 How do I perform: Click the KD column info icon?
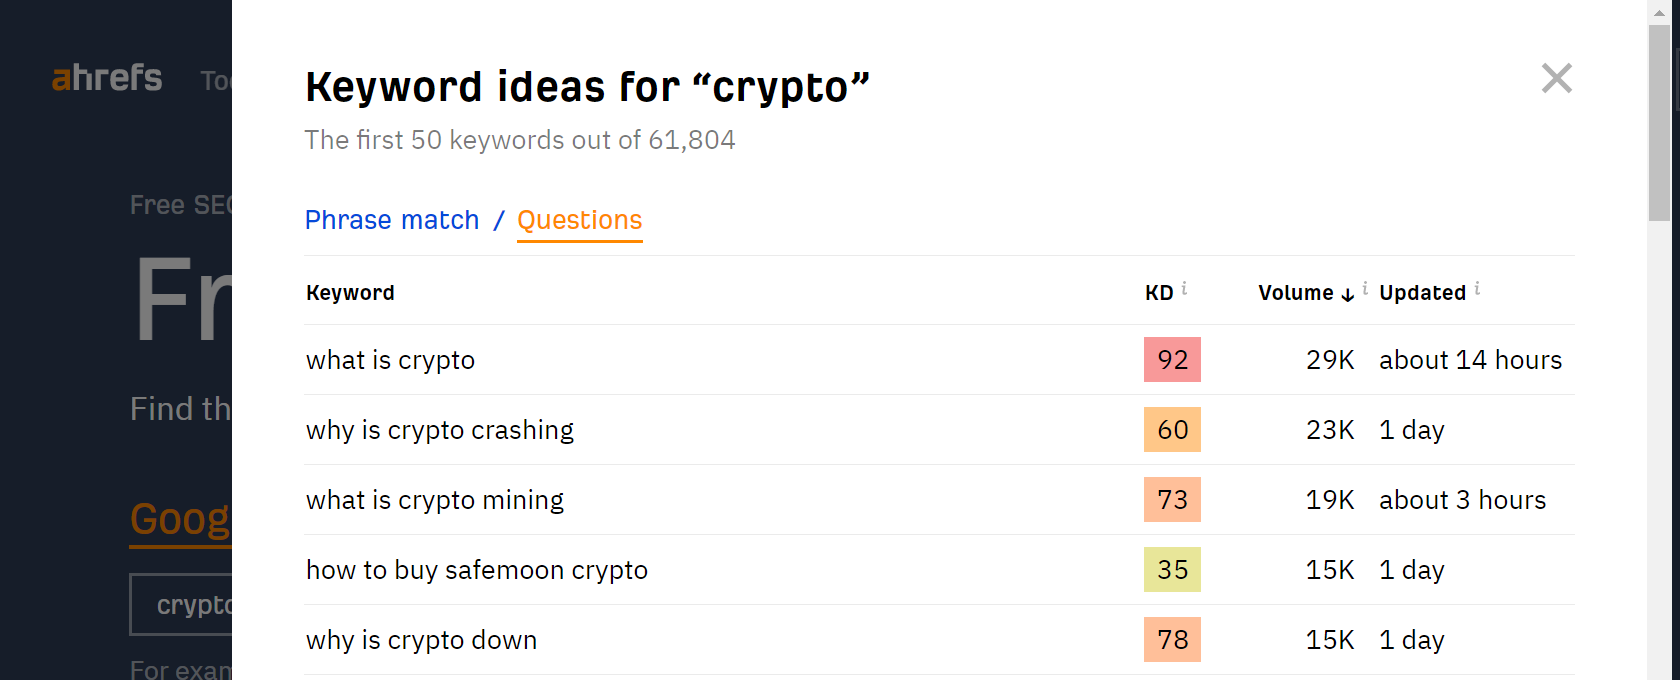tap(1184, 287)
